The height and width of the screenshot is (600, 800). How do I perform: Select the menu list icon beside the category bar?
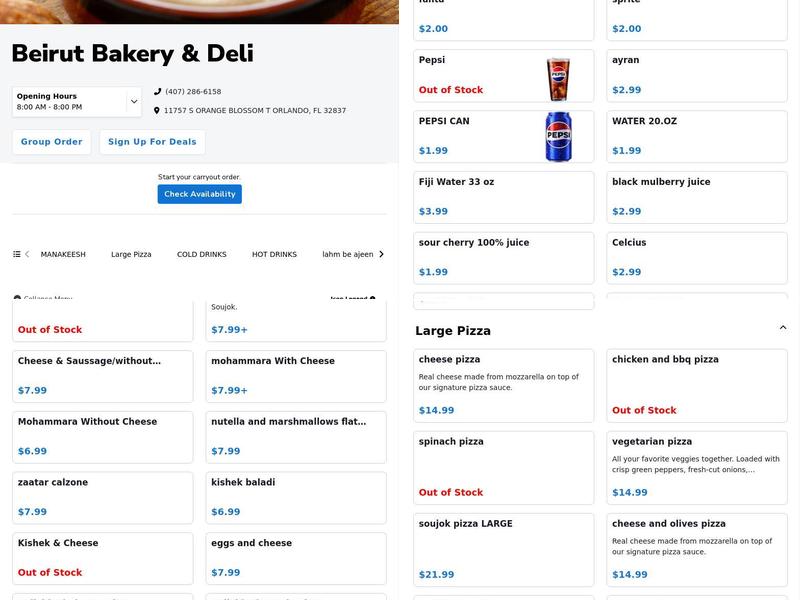(x=16, y=254)
